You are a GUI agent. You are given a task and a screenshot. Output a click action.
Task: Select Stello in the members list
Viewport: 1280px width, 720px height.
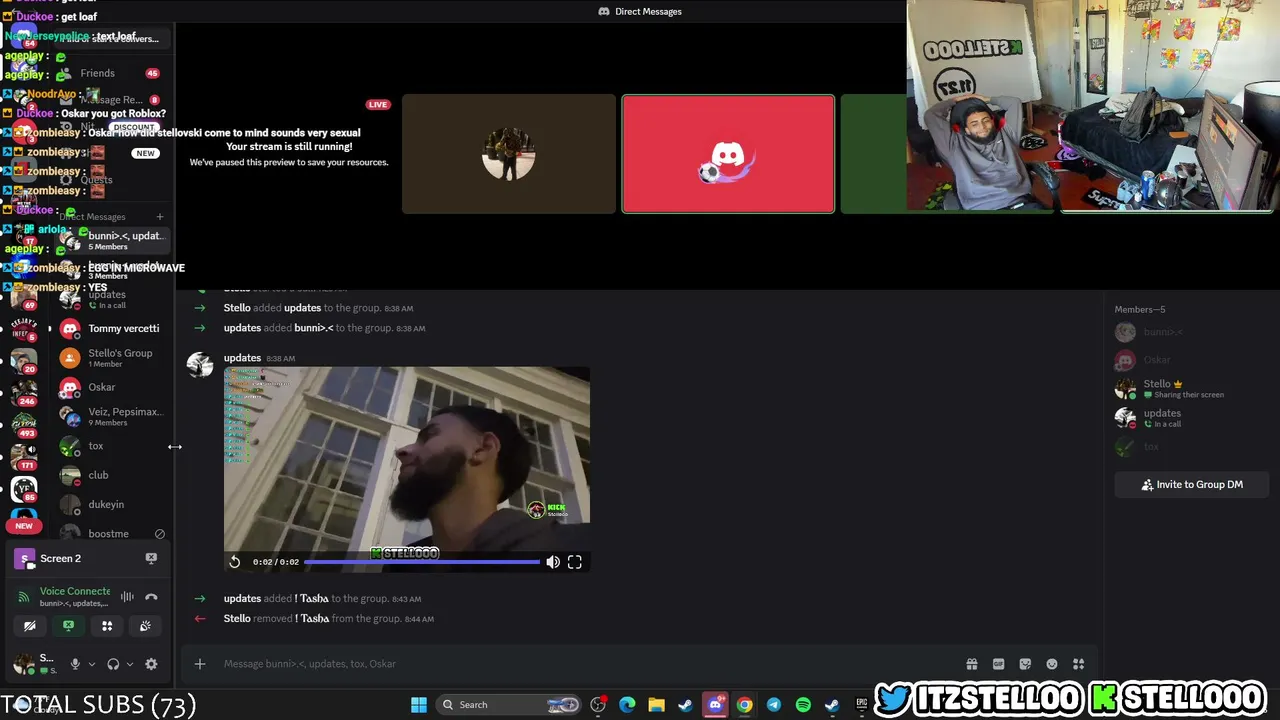pos(1190,388)
